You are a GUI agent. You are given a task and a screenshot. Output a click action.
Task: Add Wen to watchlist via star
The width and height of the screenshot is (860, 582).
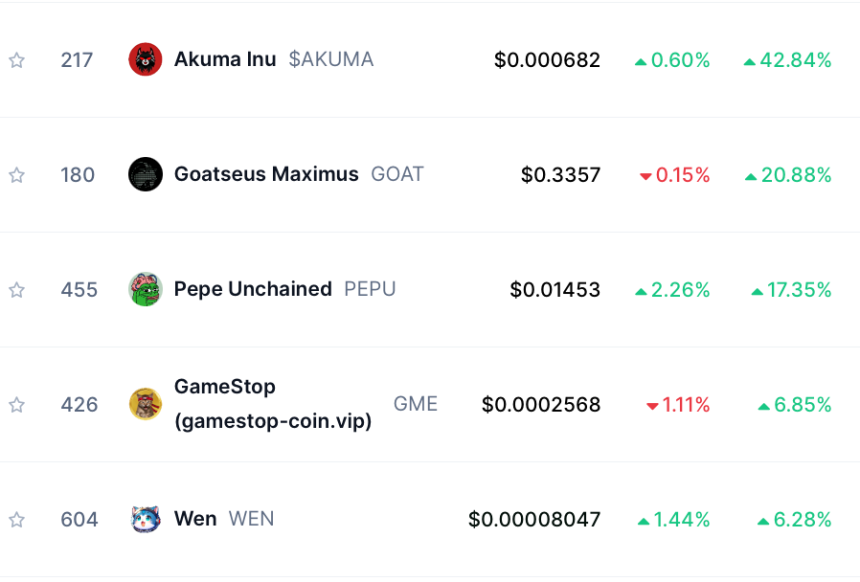coord(16,520)
